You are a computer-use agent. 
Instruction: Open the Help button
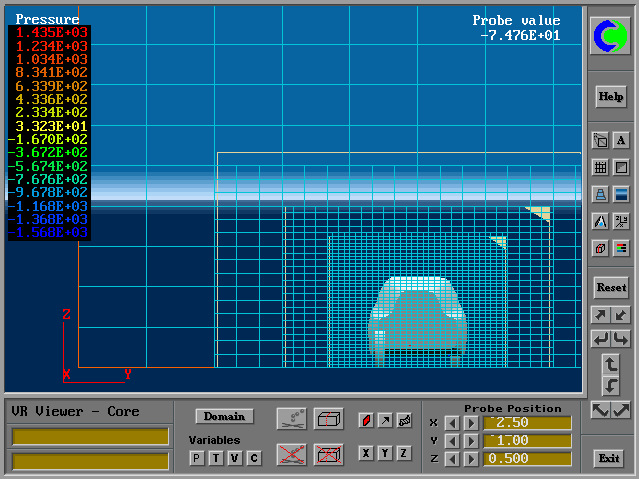(x=610, y=97)
